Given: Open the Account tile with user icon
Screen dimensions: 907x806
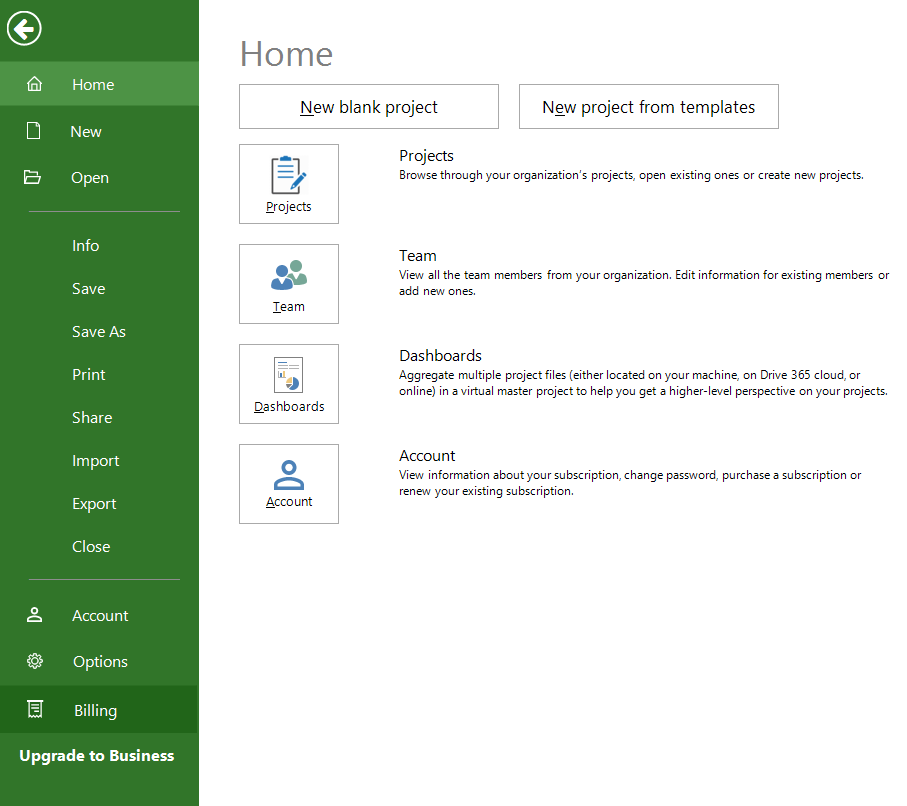Looking at the screenshot, I should [289, 484].
